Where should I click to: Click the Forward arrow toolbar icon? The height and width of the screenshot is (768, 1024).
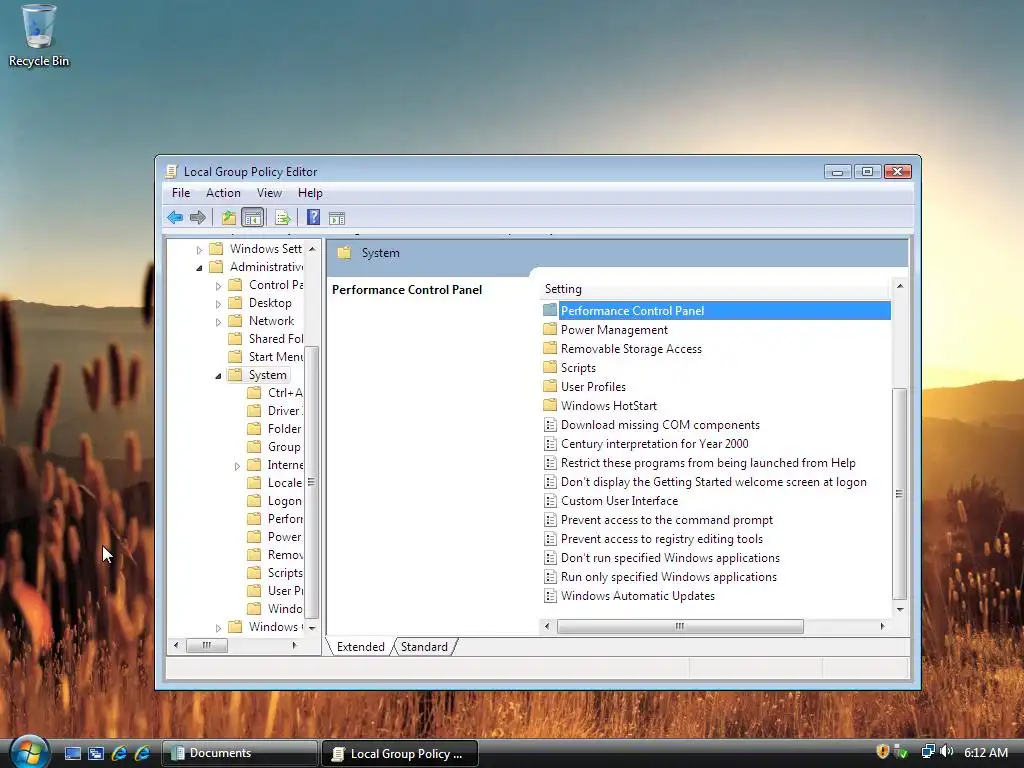pyautogui.click(x=197, y=217)
